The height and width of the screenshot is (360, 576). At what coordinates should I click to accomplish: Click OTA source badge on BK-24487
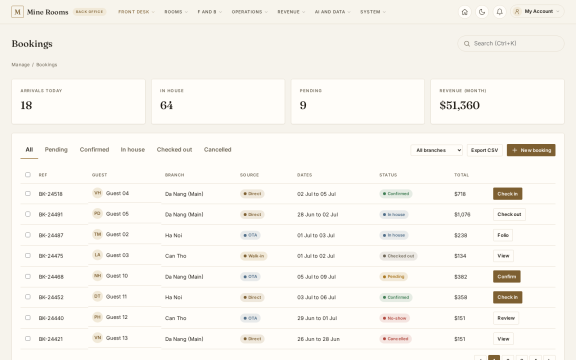pos(250,235)
